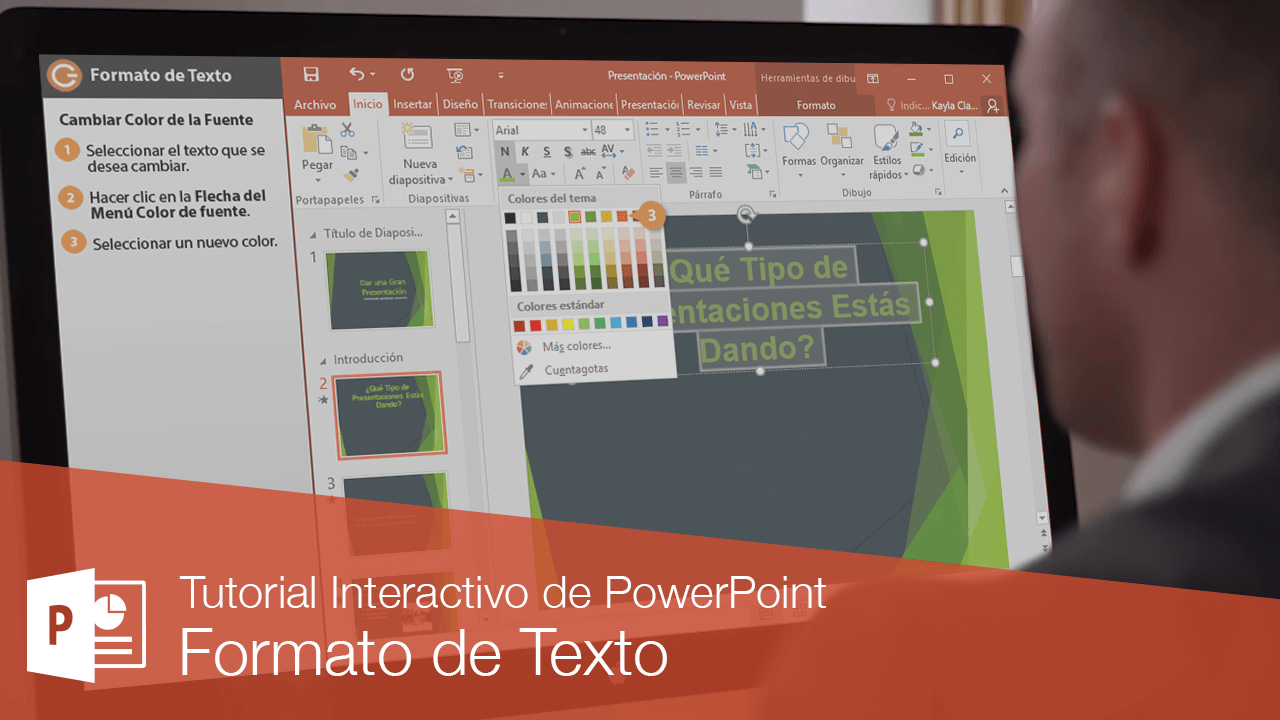Click the Redo icon in Quick Access Toolbar

[x=407, y=74]
